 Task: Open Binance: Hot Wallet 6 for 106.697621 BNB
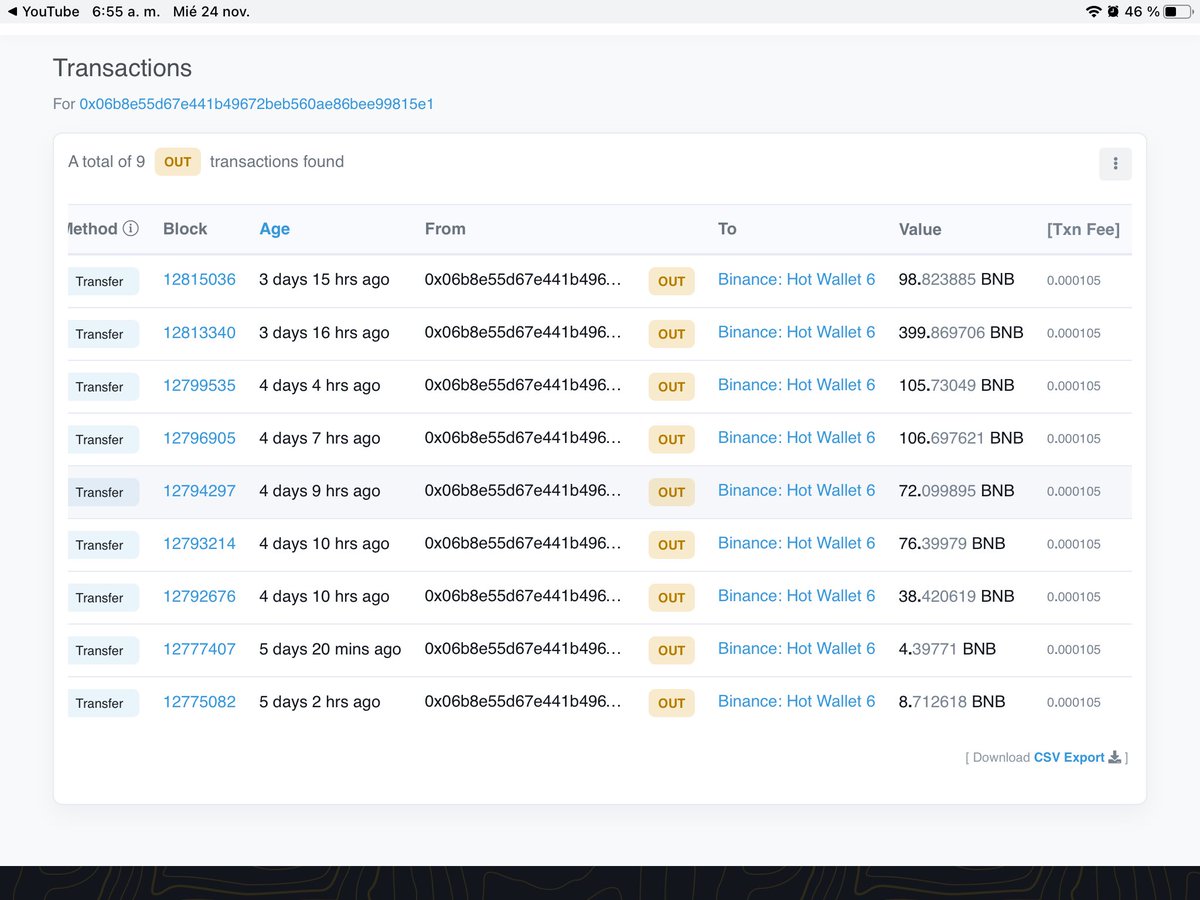[x=796, y=438]
